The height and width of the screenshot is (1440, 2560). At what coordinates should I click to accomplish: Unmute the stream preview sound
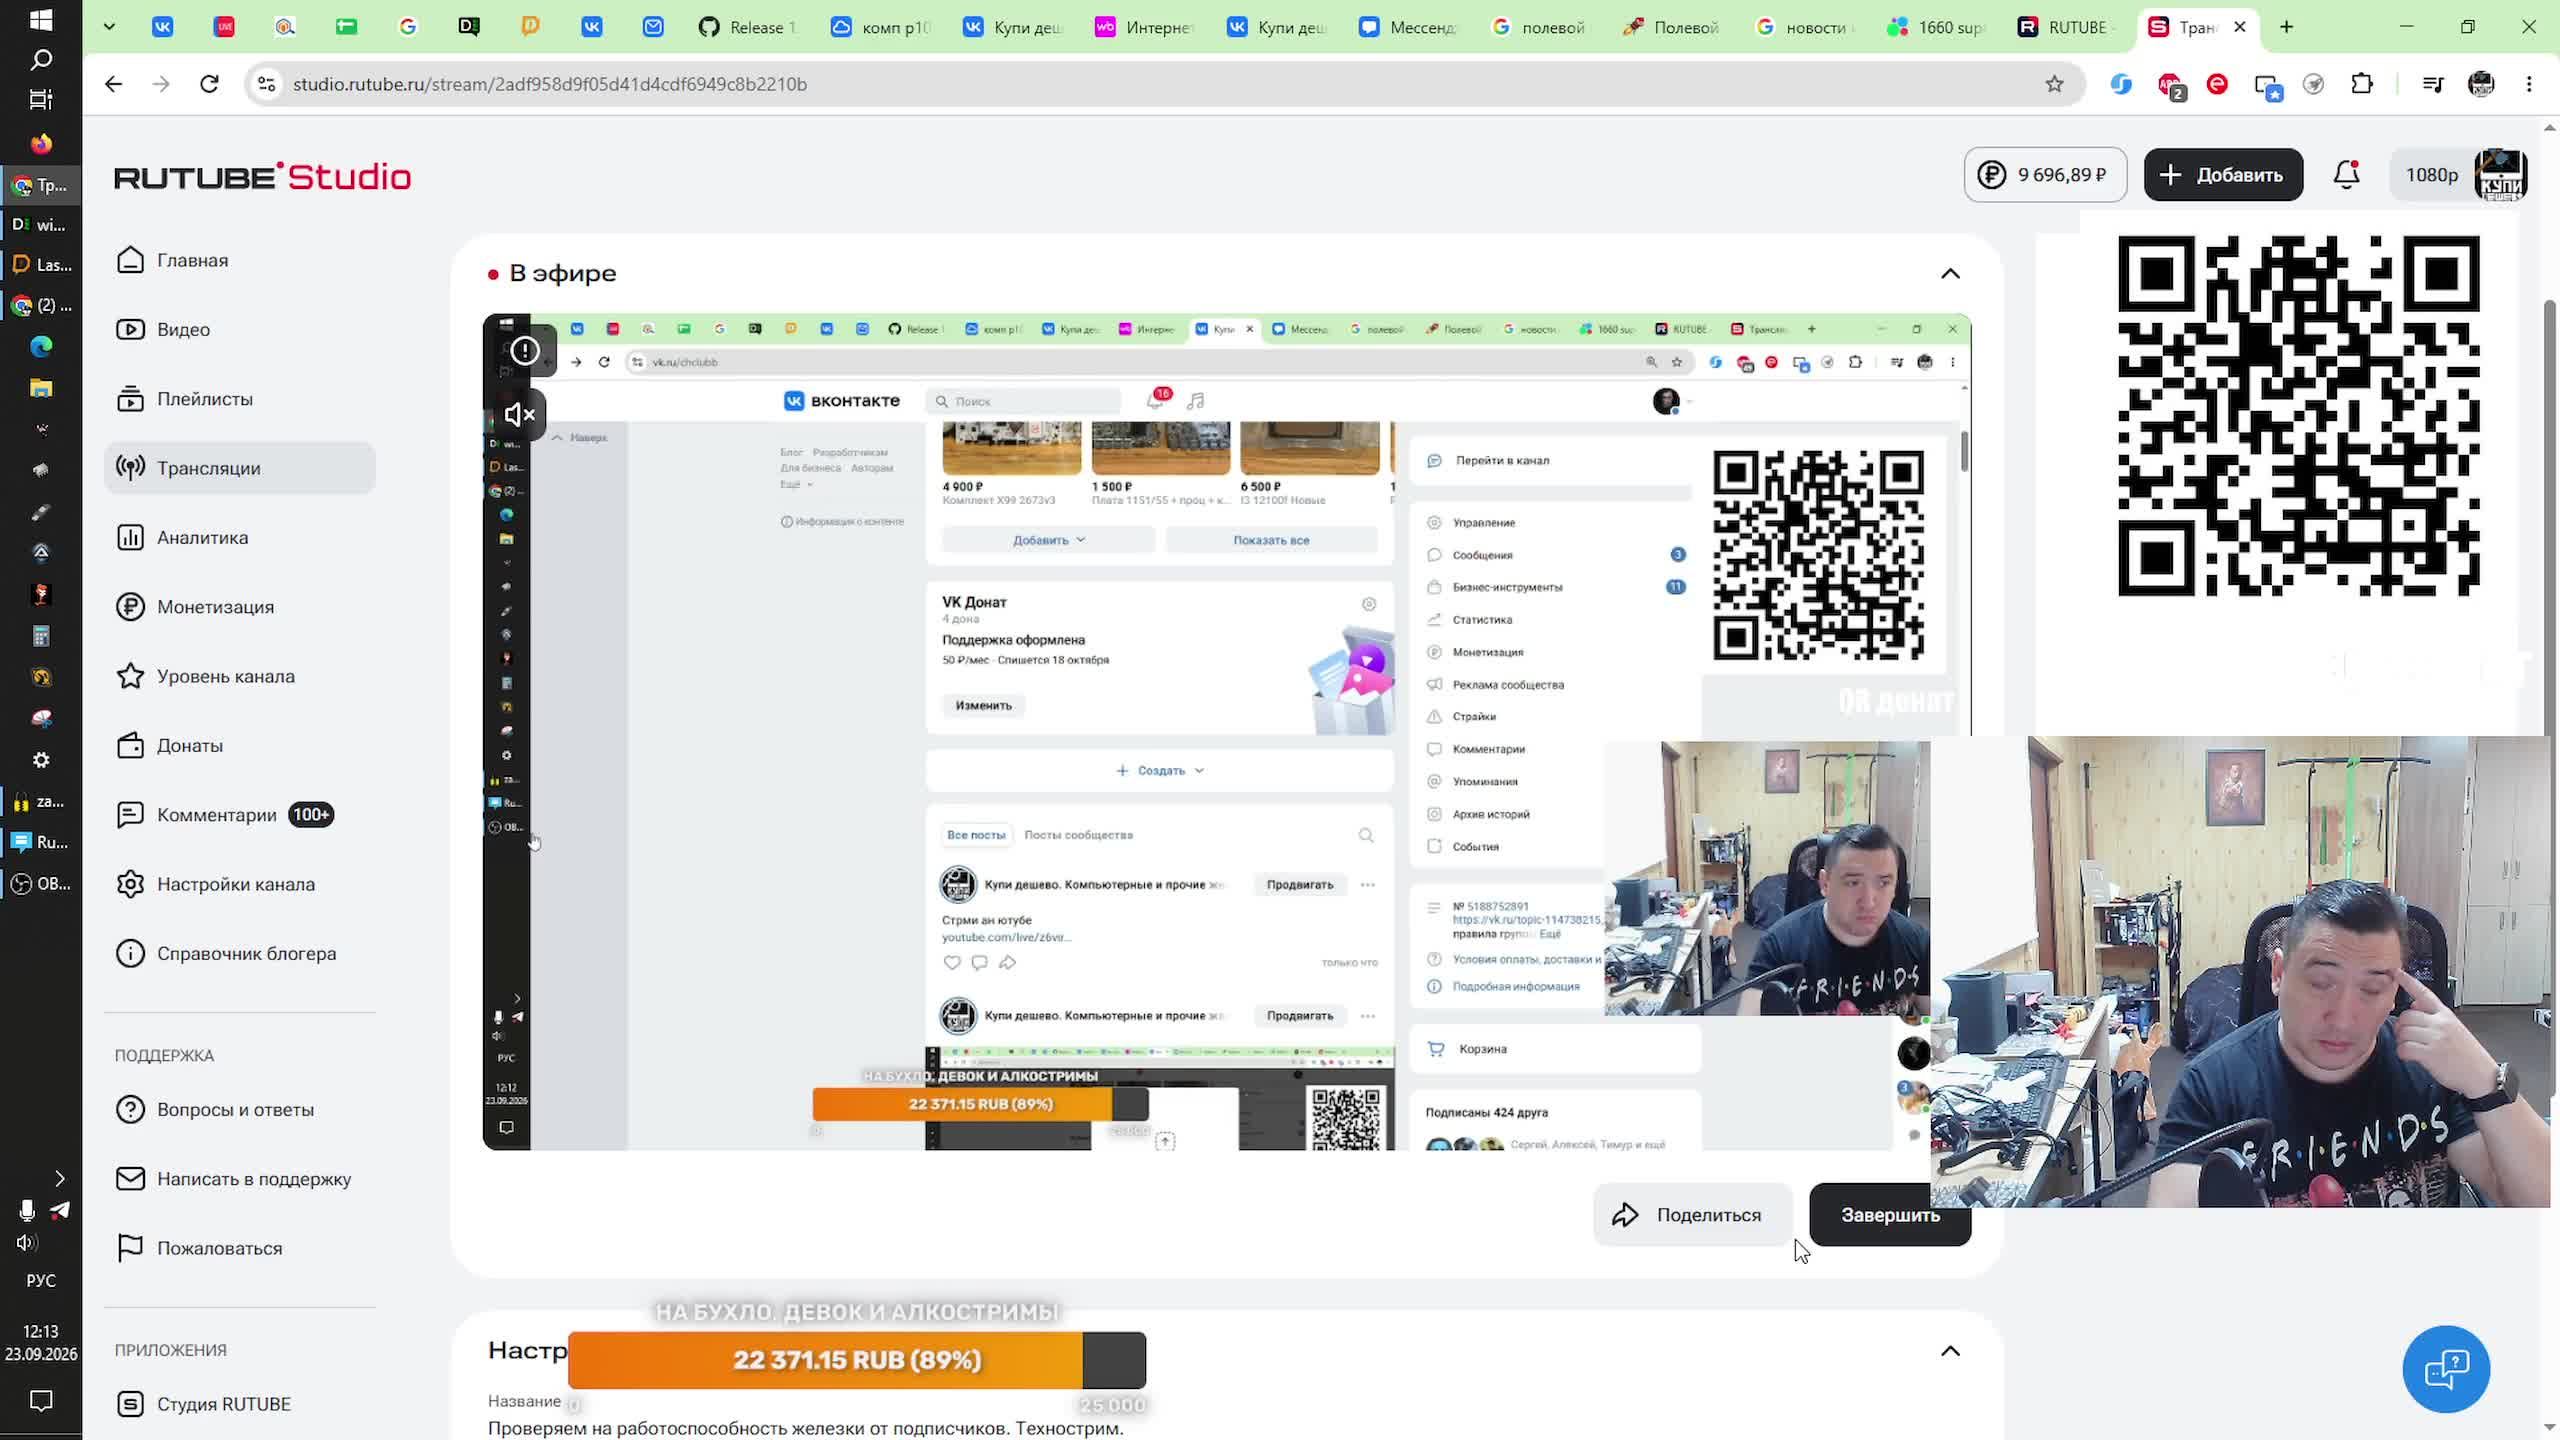tap(520, 414)
